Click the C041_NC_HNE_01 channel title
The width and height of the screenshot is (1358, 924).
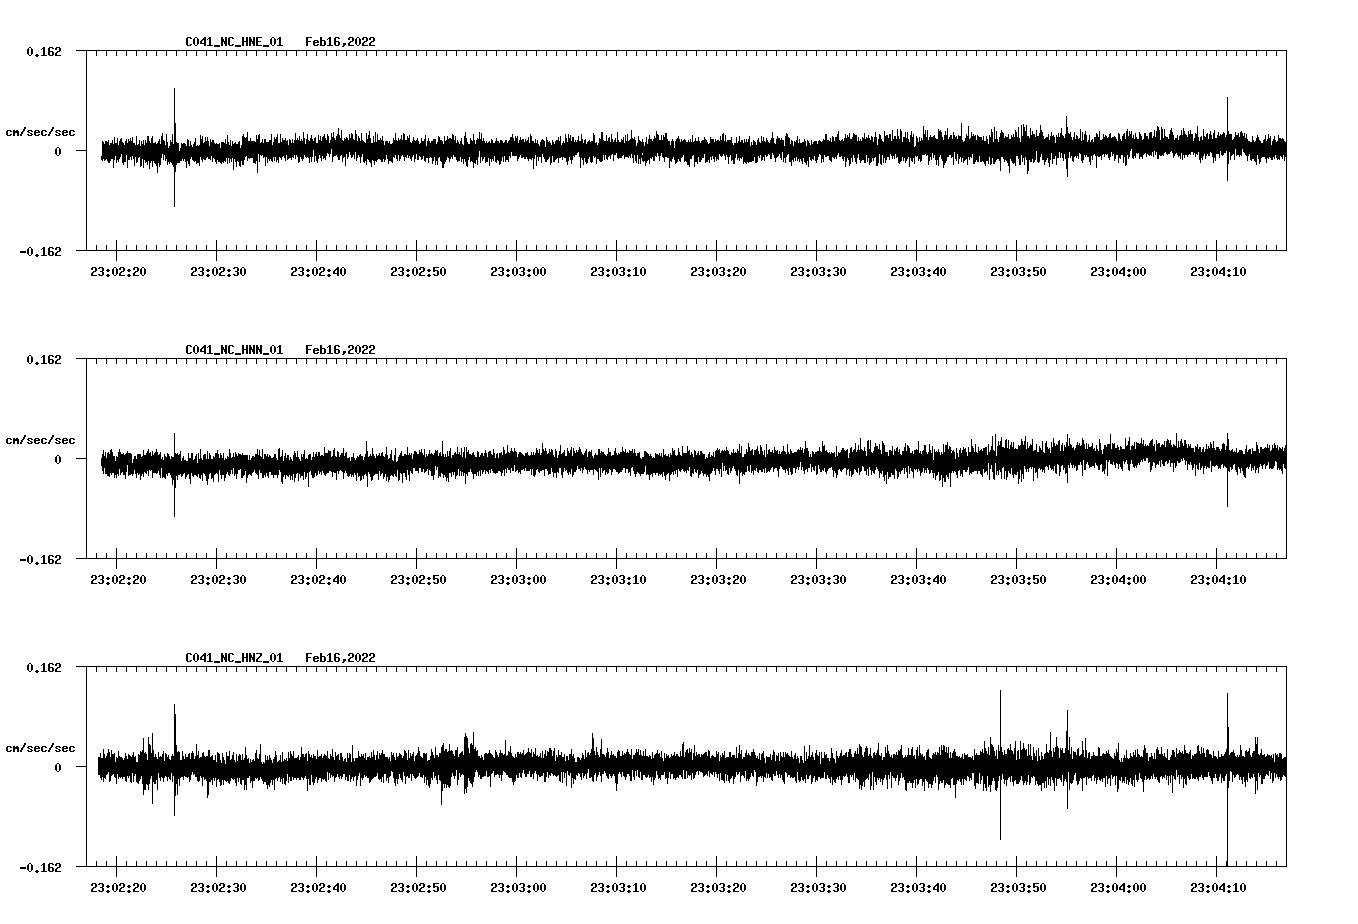pos(234,42)
